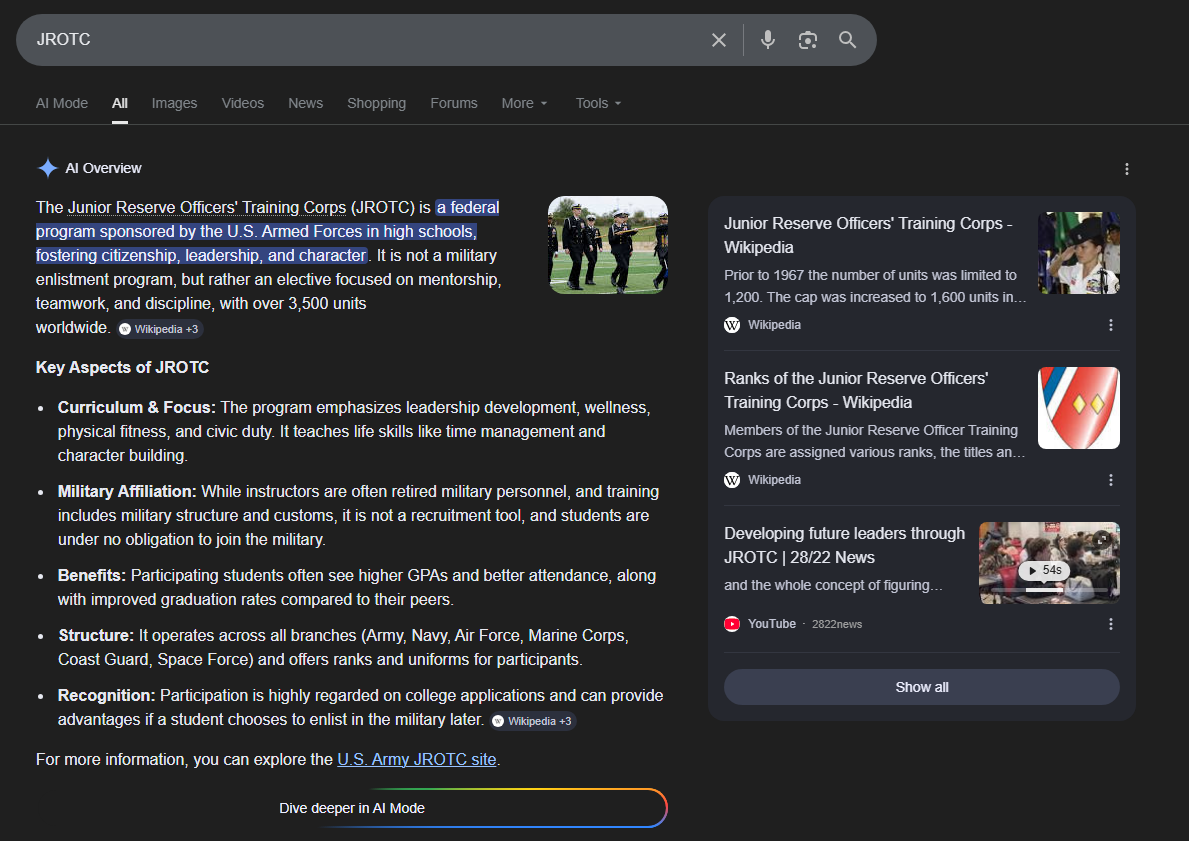
Task: Open Wikipedia +3 sources chip after Recognition bullet
Action: 533,721
